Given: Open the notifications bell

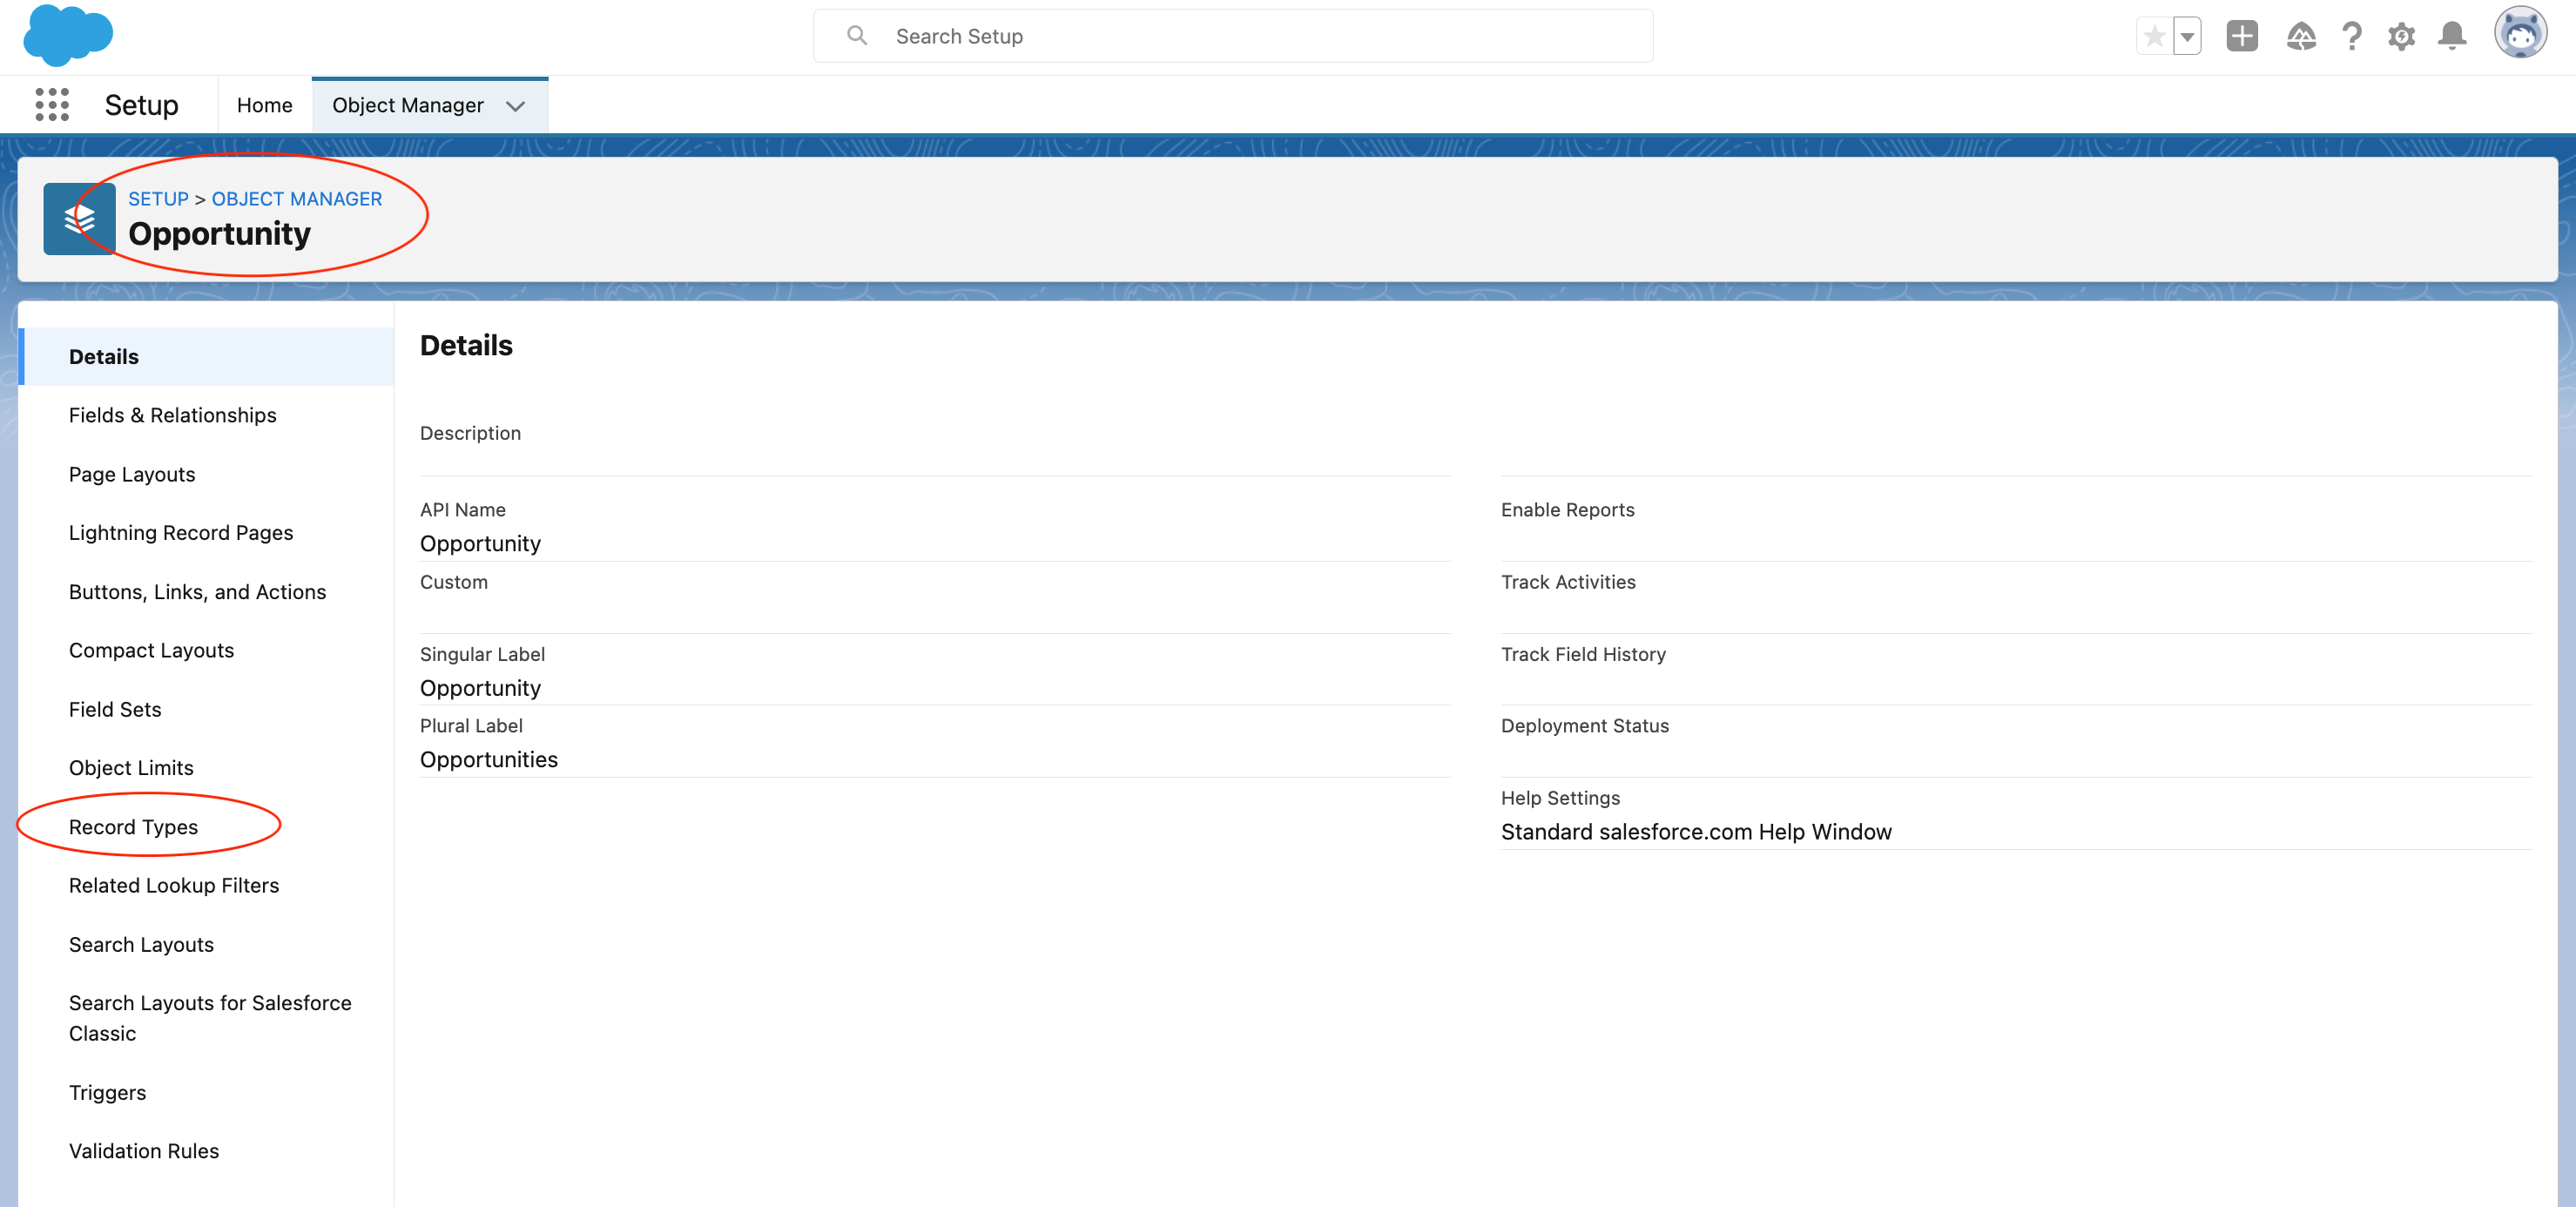Looking at the screenshot, I should (x=2452, y=37).
